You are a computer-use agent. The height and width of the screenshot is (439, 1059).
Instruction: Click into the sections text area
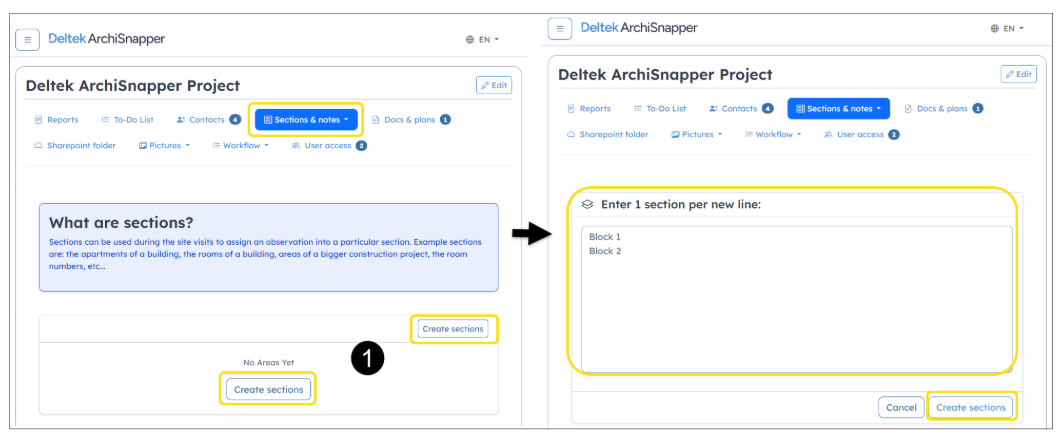(796, 299)
